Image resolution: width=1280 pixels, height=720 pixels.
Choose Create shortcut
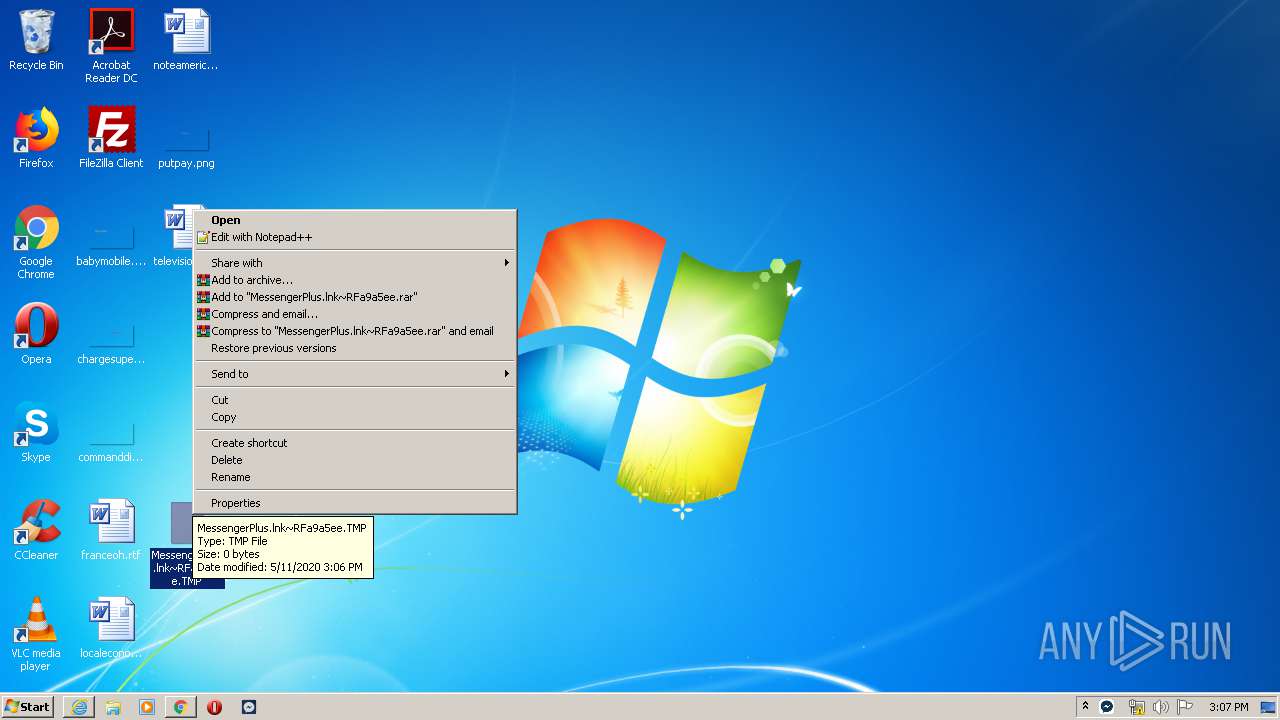coord(355,443)
